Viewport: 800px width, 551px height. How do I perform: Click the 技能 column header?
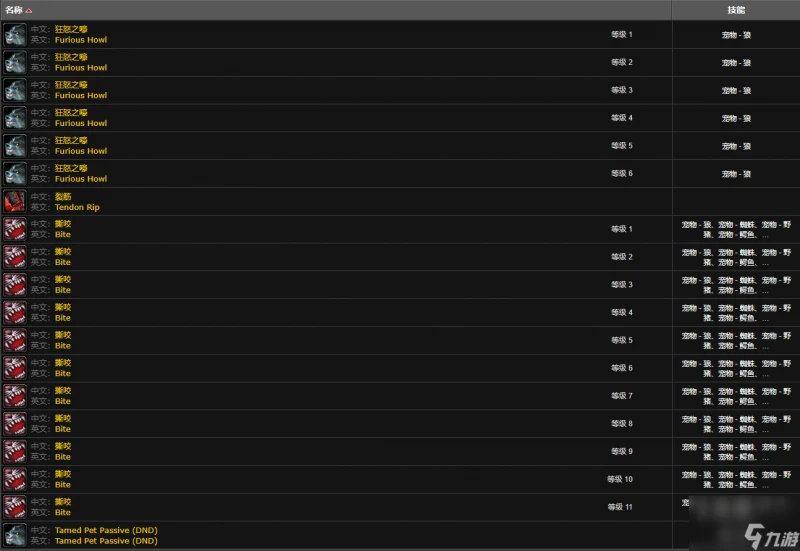click(x=735, y=9)
